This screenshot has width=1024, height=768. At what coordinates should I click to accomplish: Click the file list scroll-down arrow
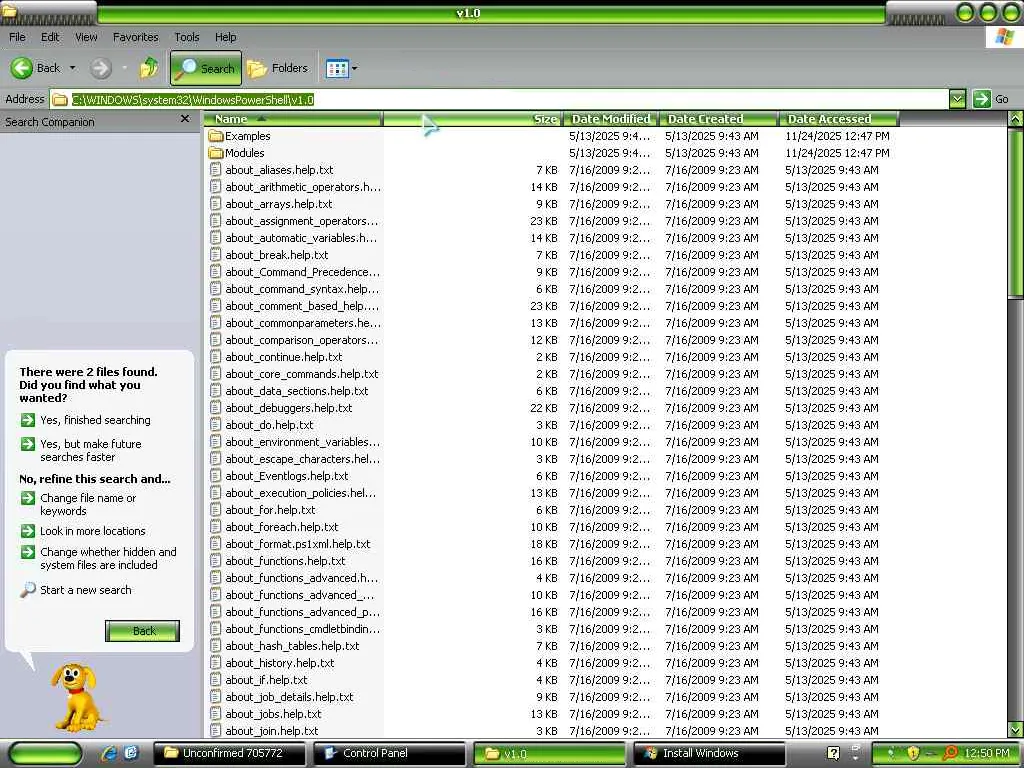click(1016, 730)
